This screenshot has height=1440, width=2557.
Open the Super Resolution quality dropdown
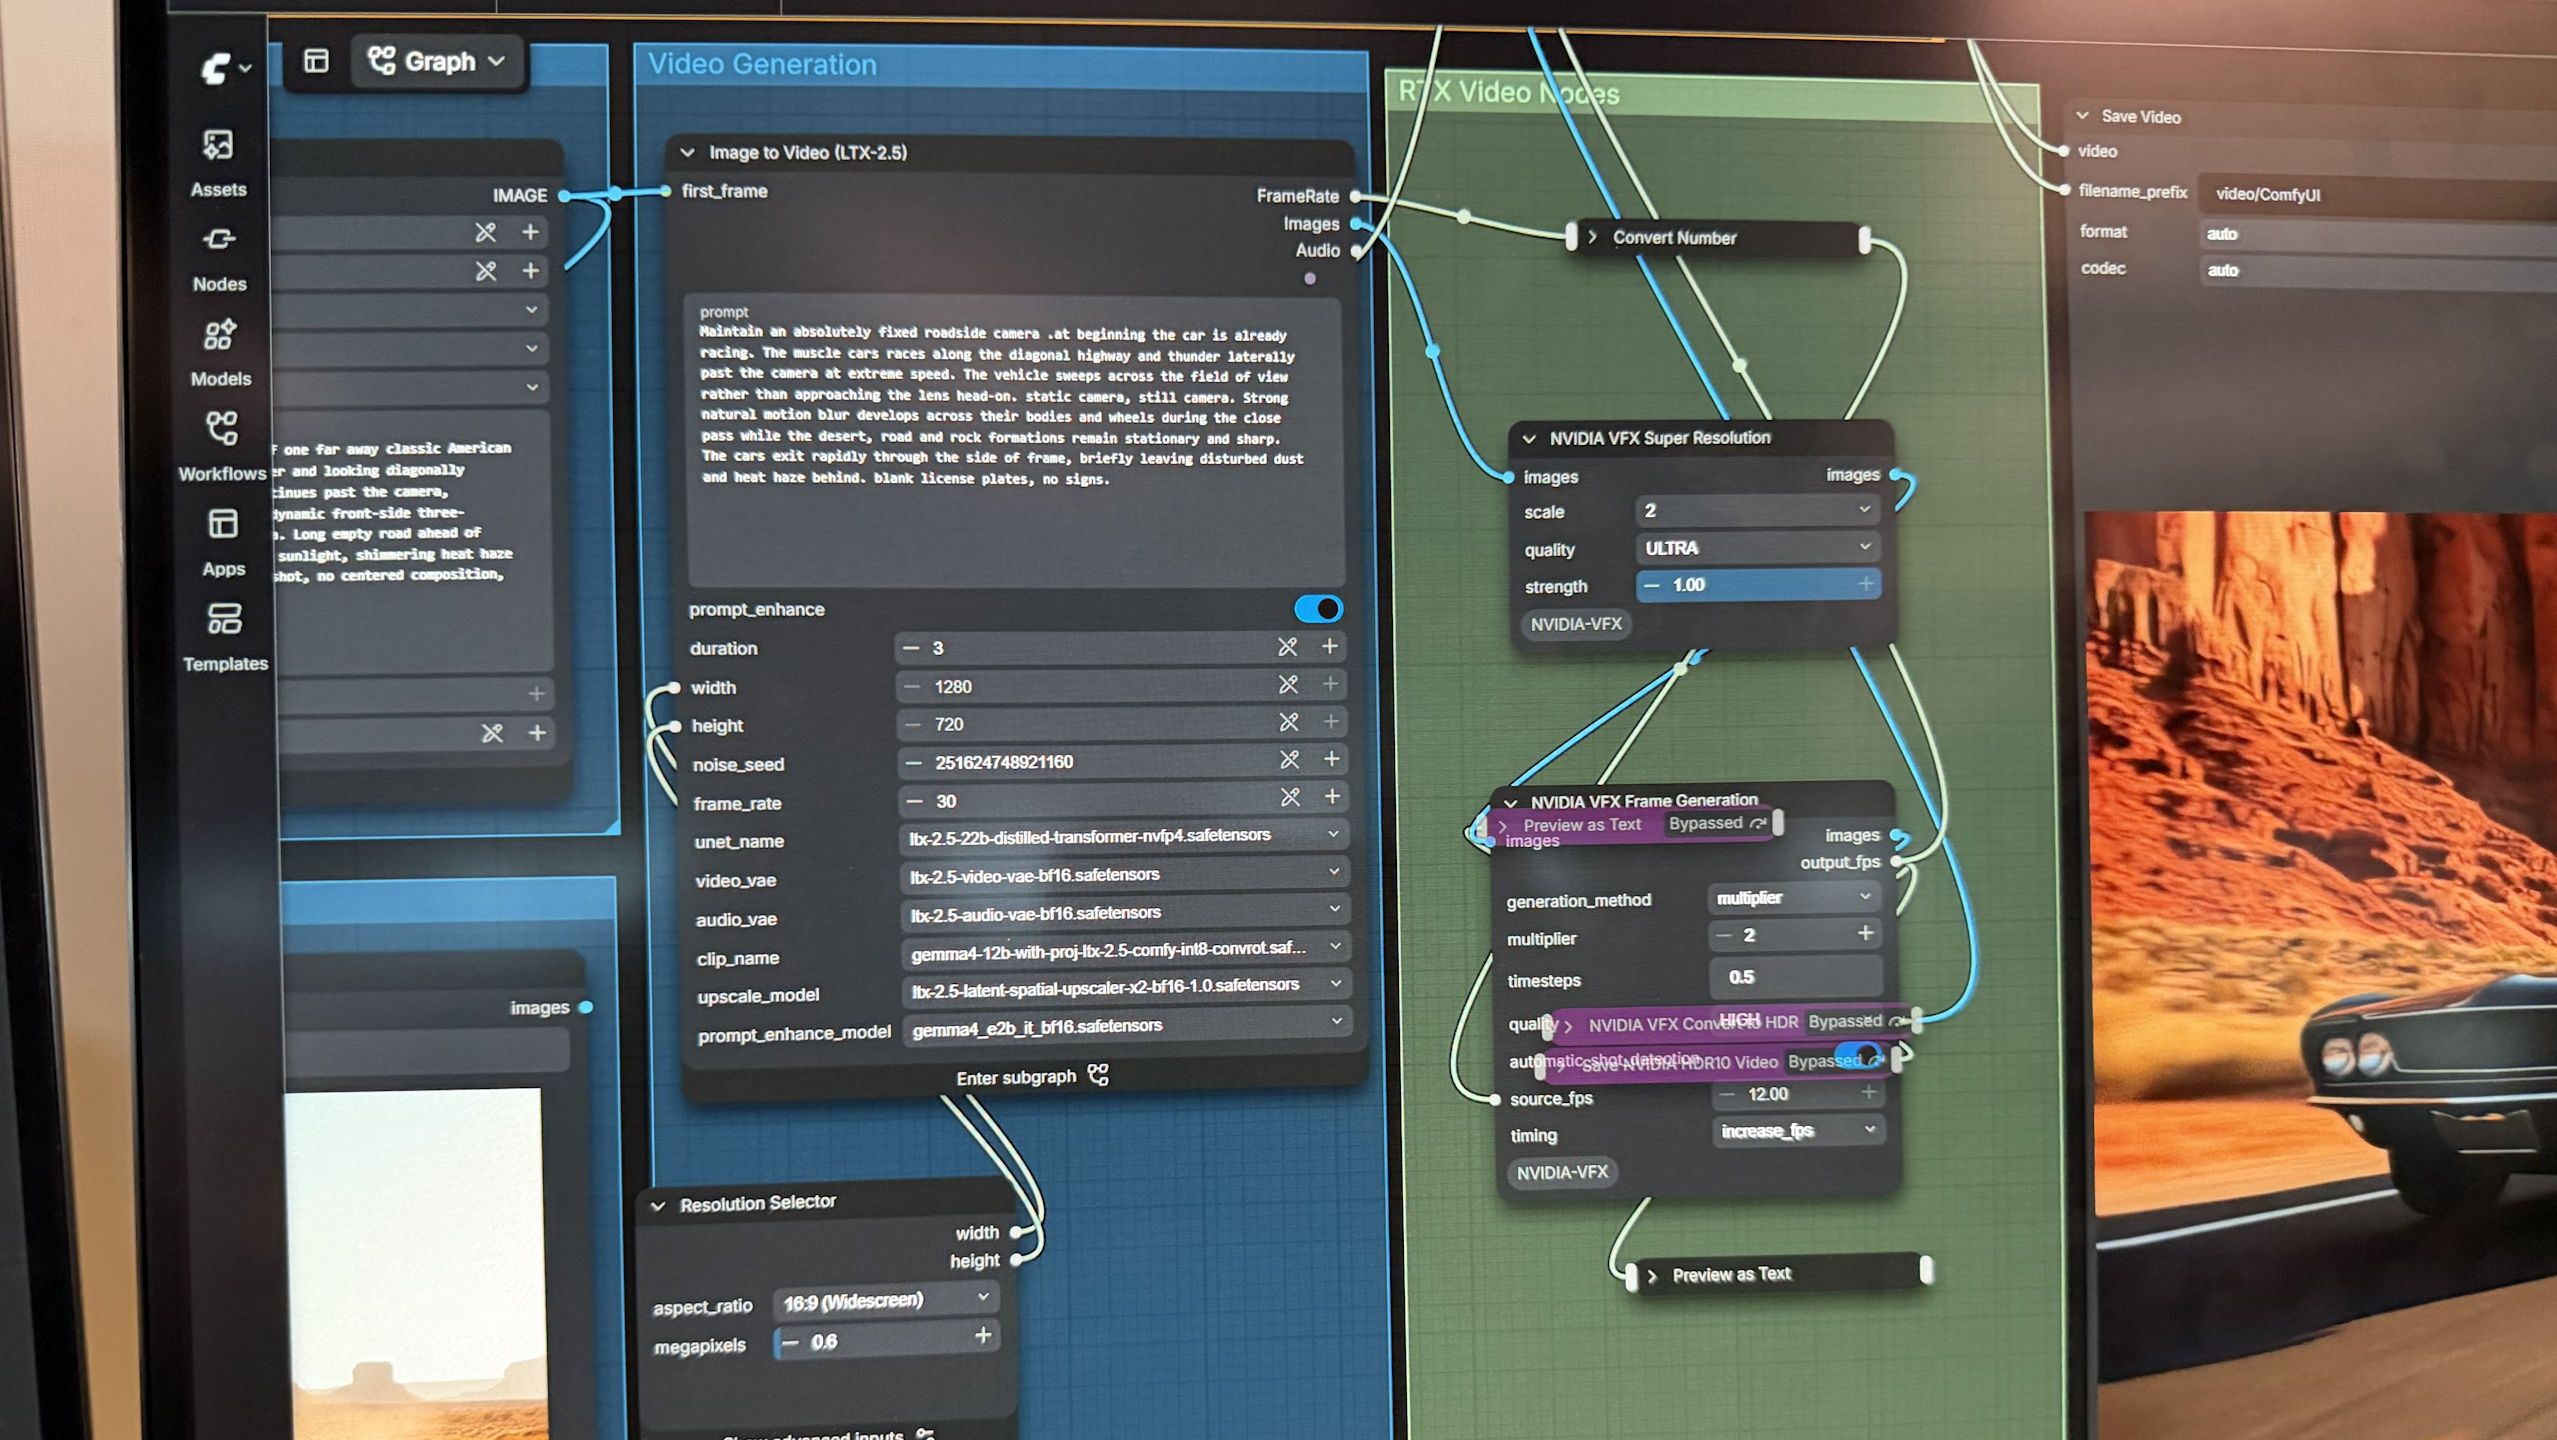pyautogui.click(x=1757, y=548)
